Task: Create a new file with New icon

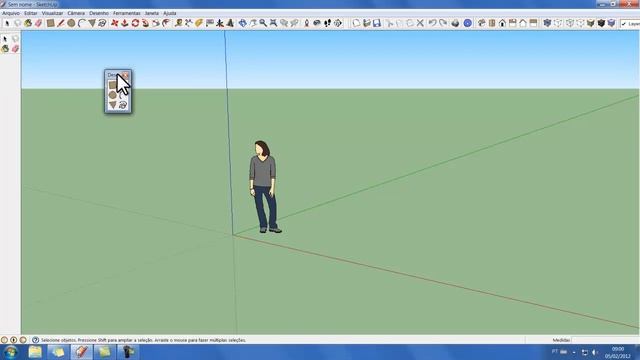Action: click(356, 23)
